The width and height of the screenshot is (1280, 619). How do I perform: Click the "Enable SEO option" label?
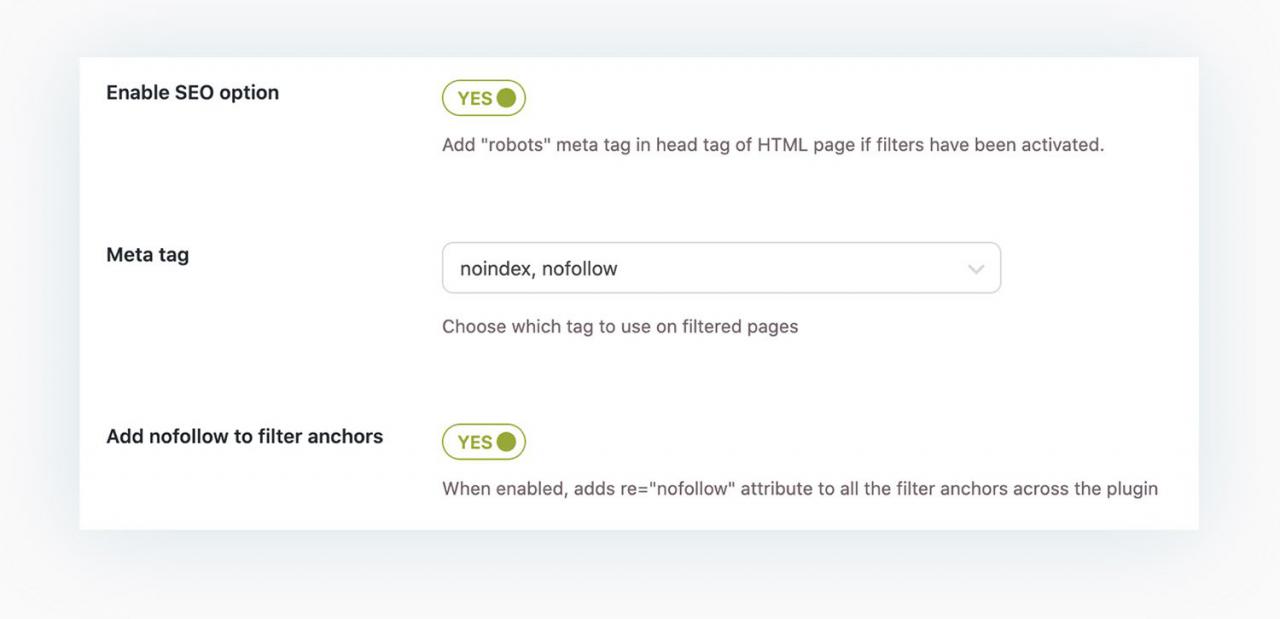point(192,93)
